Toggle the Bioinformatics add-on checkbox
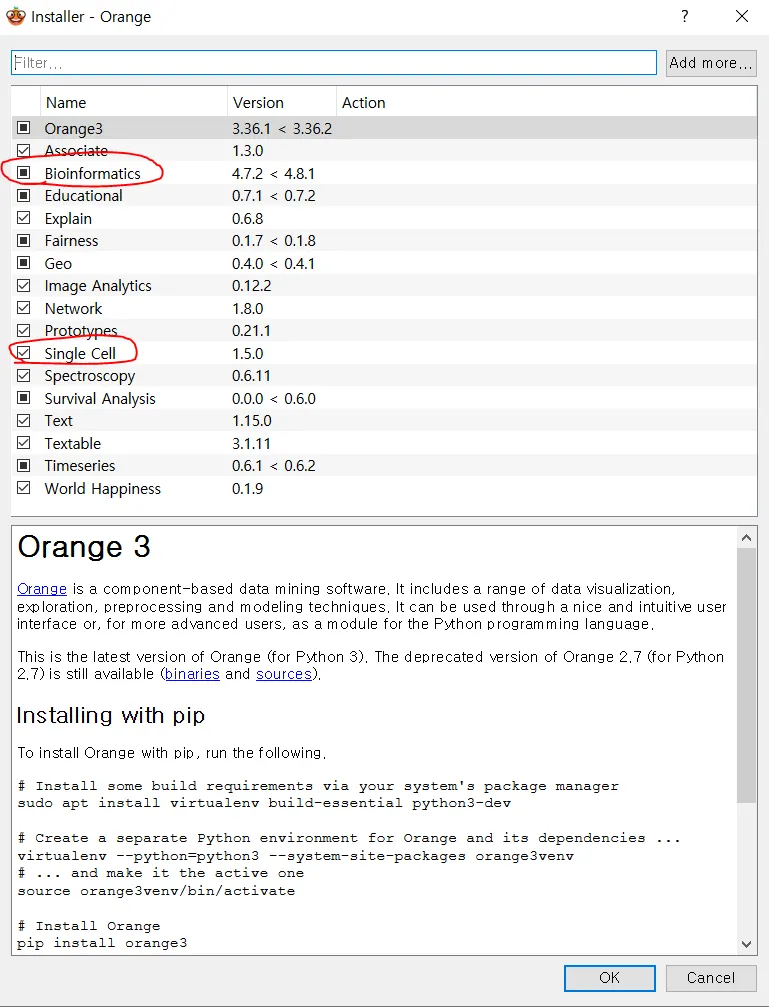 24,173
